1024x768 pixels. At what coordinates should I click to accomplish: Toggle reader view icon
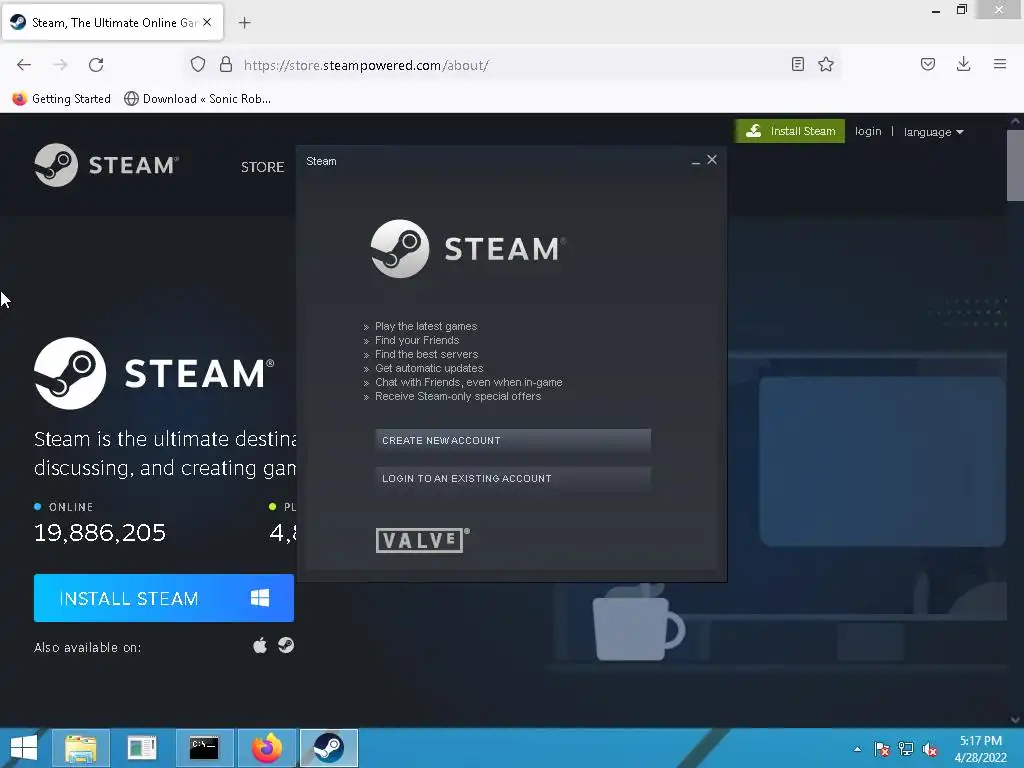click(797, 64)
